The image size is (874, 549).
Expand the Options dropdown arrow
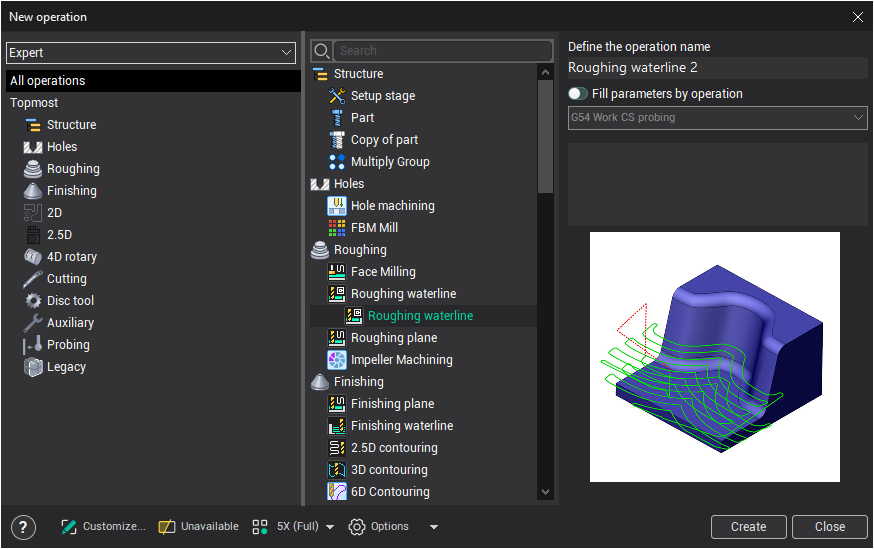pyautogui.click(x=434, y=527)
